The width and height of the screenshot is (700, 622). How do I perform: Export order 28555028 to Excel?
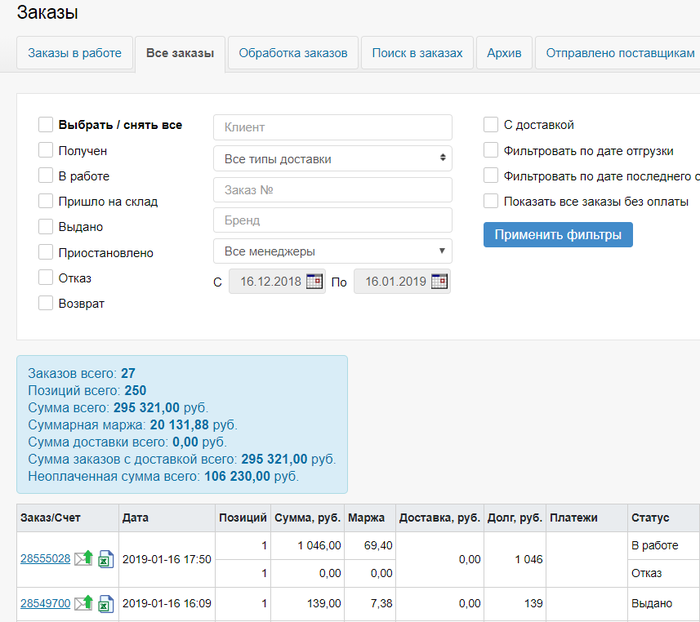(106, 559)
